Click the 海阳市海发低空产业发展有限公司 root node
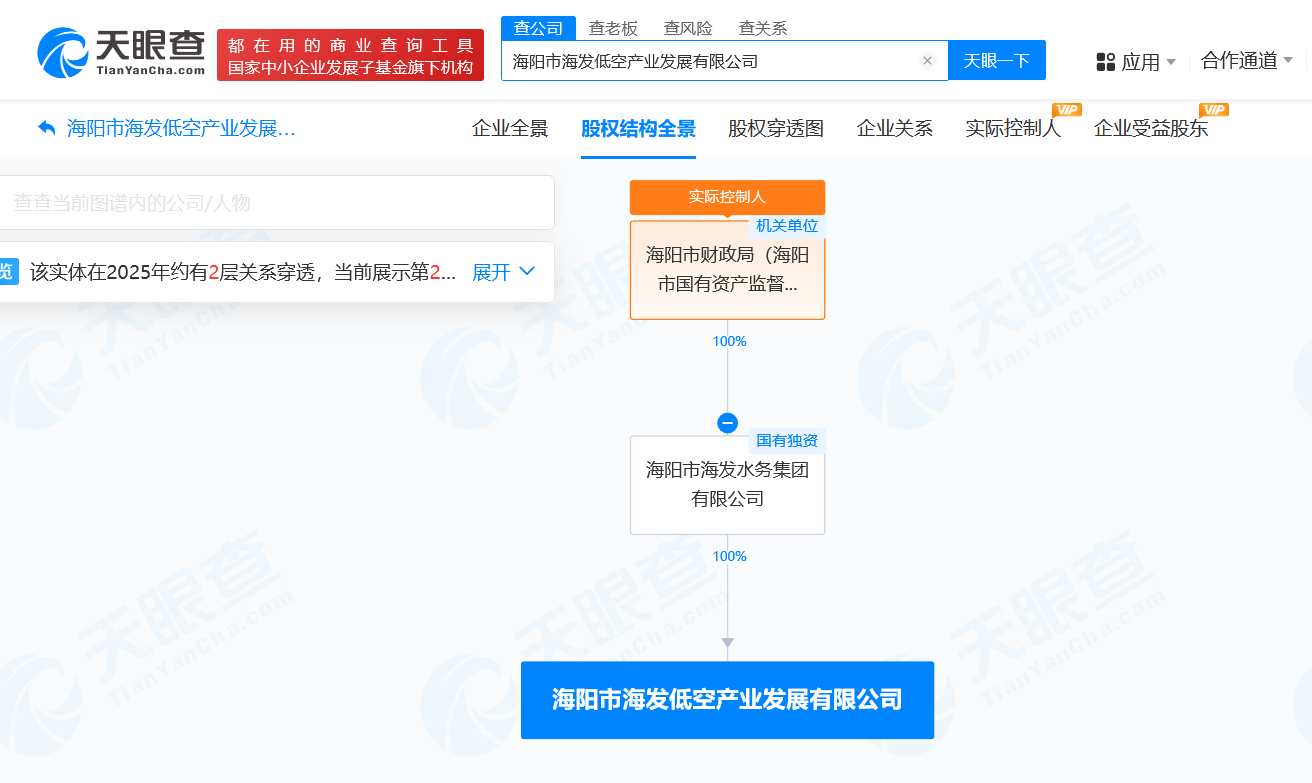Viewport: 1312px width, 783px height. pos(727,699)
